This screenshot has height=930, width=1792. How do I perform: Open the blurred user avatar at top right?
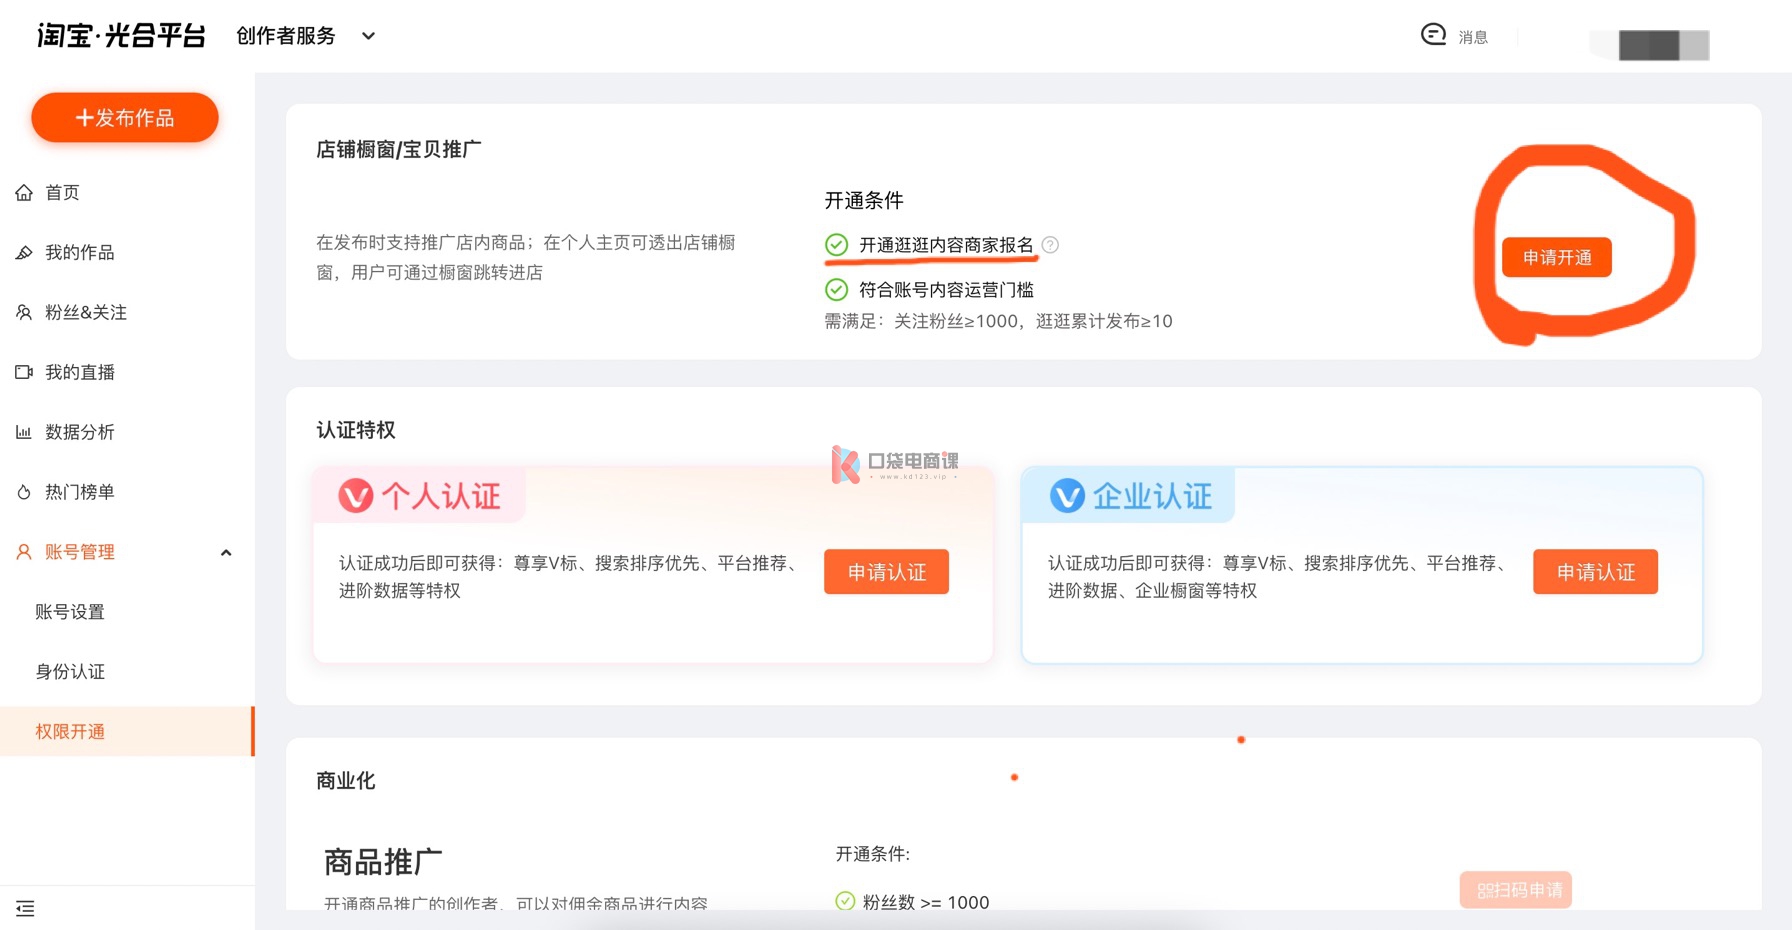click(x=1663, y=45)
